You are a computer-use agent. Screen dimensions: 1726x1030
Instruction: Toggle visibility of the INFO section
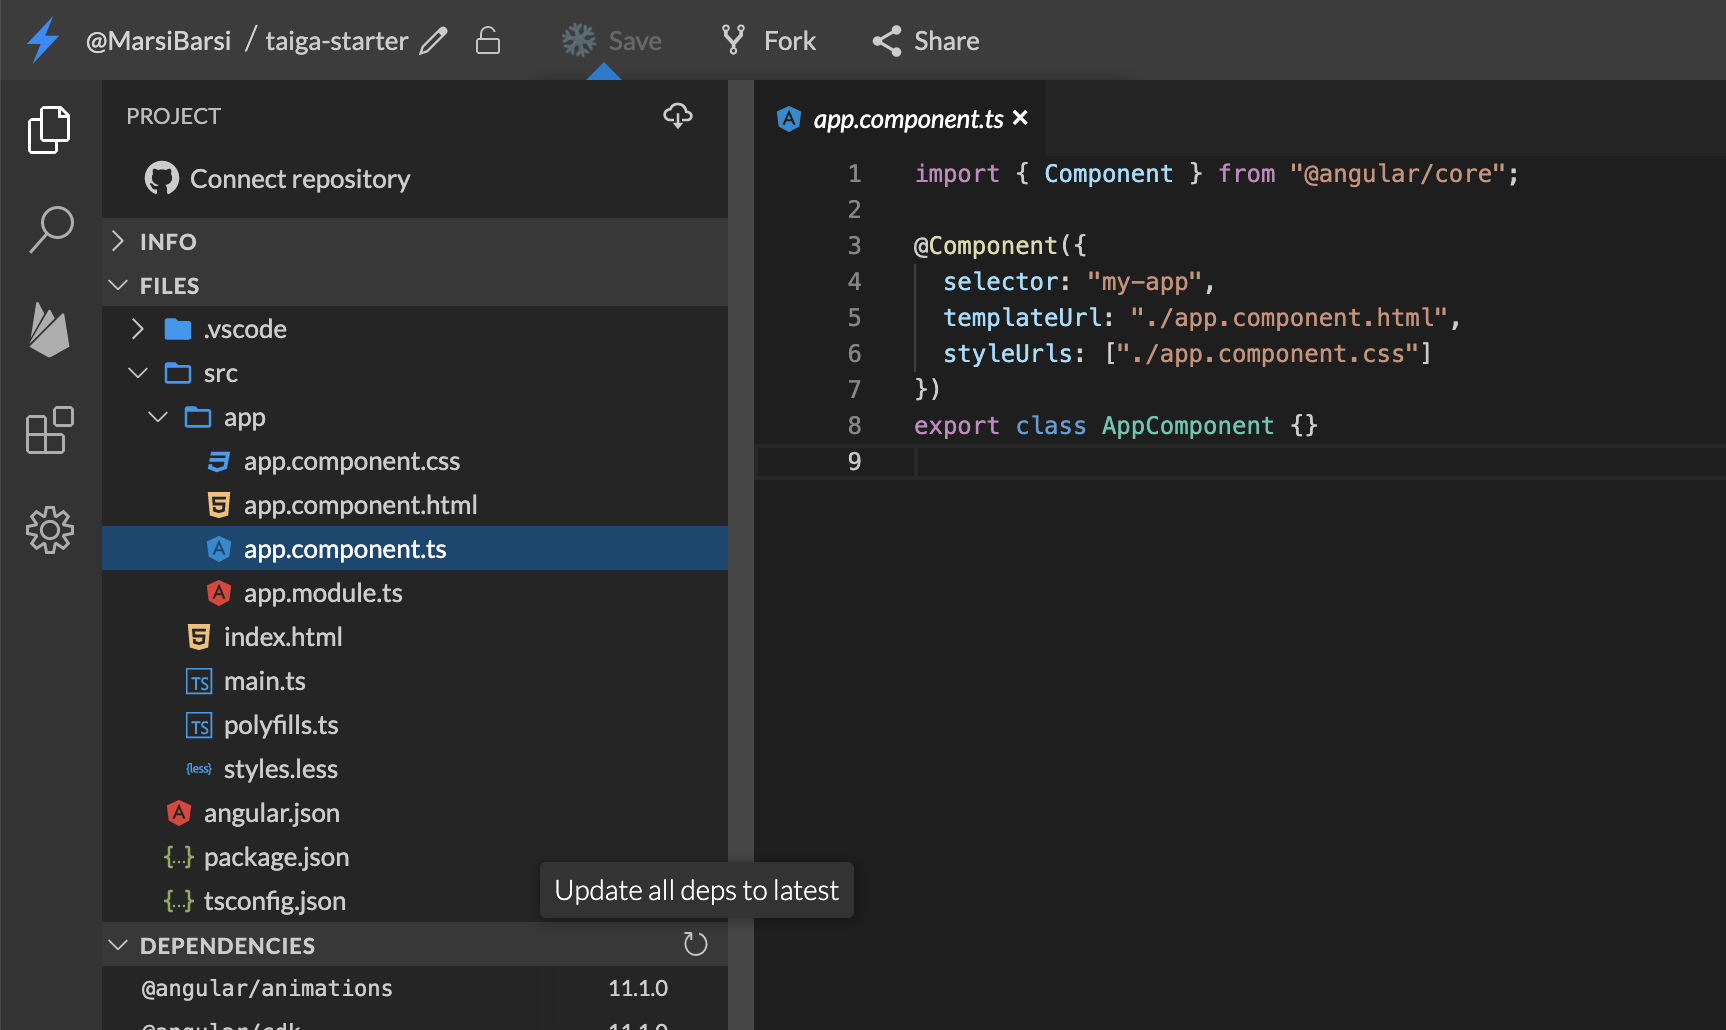[x=116, y=241]
